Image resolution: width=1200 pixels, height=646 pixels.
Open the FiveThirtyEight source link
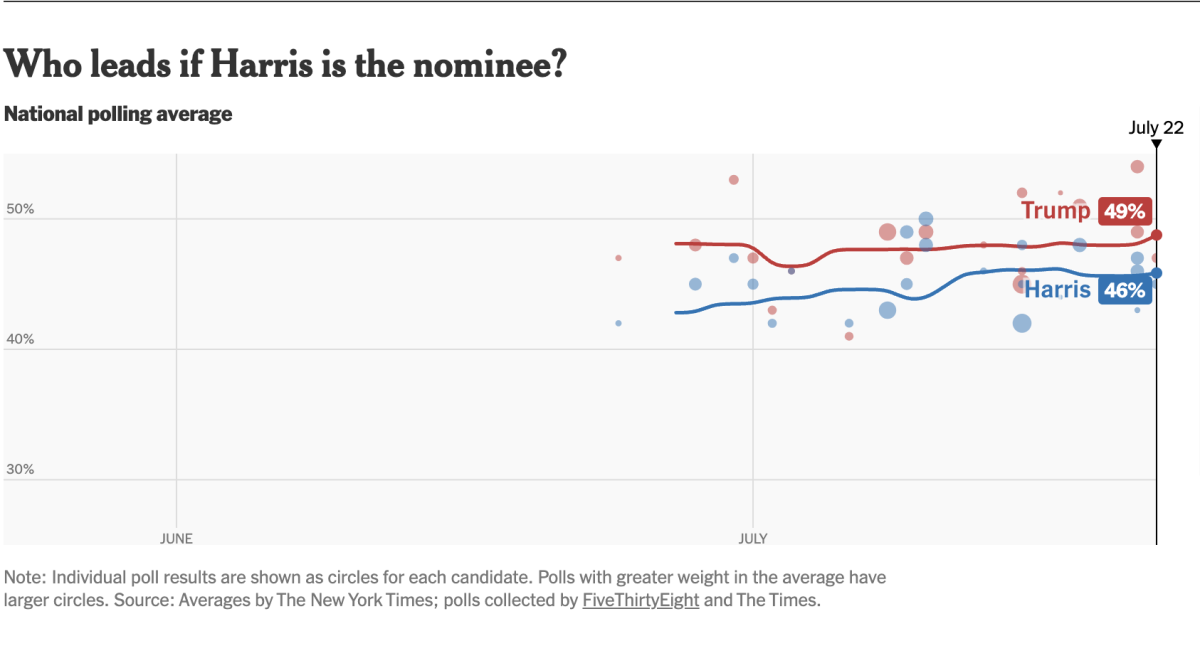click(640, 601)
